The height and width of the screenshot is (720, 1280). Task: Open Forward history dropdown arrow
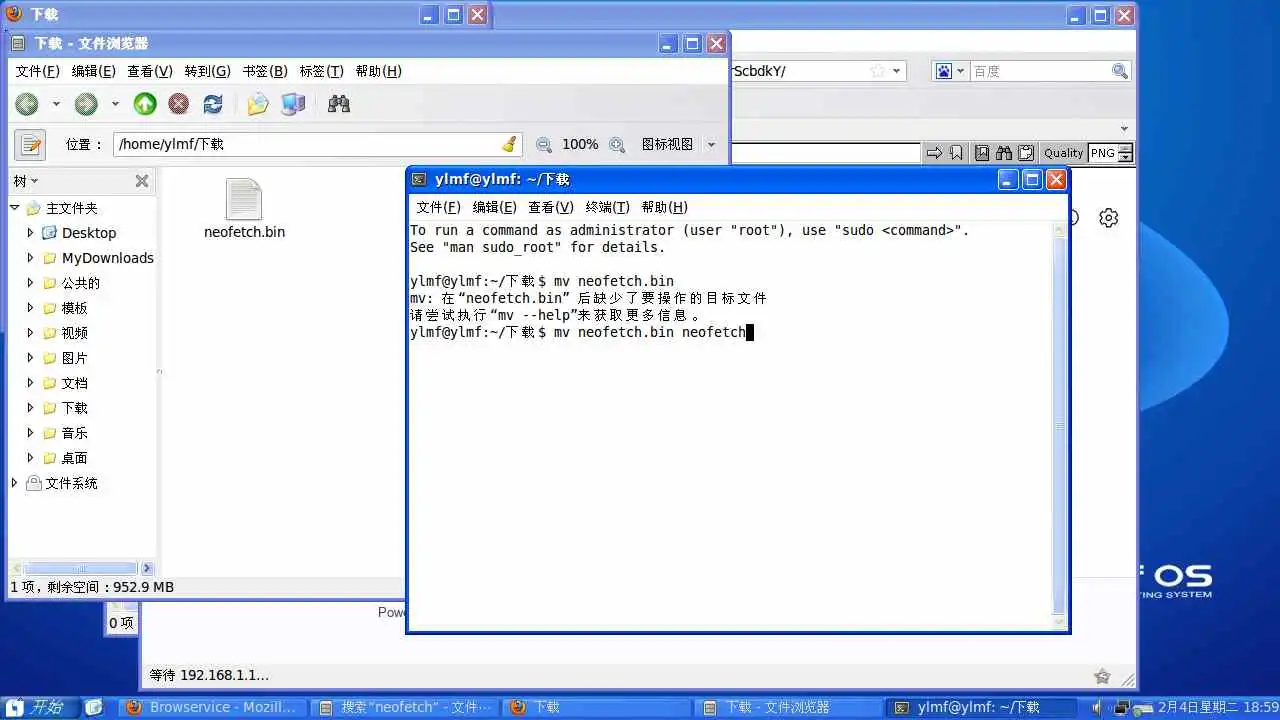115,104
